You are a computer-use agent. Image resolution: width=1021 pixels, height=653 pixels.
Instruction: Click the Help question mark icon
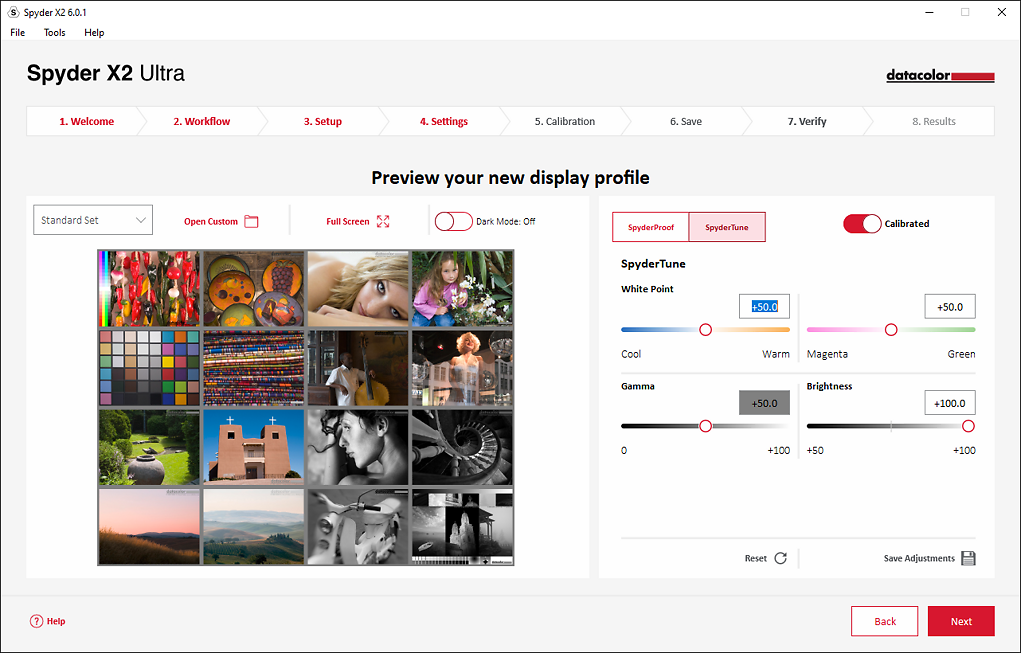[36, 621]
